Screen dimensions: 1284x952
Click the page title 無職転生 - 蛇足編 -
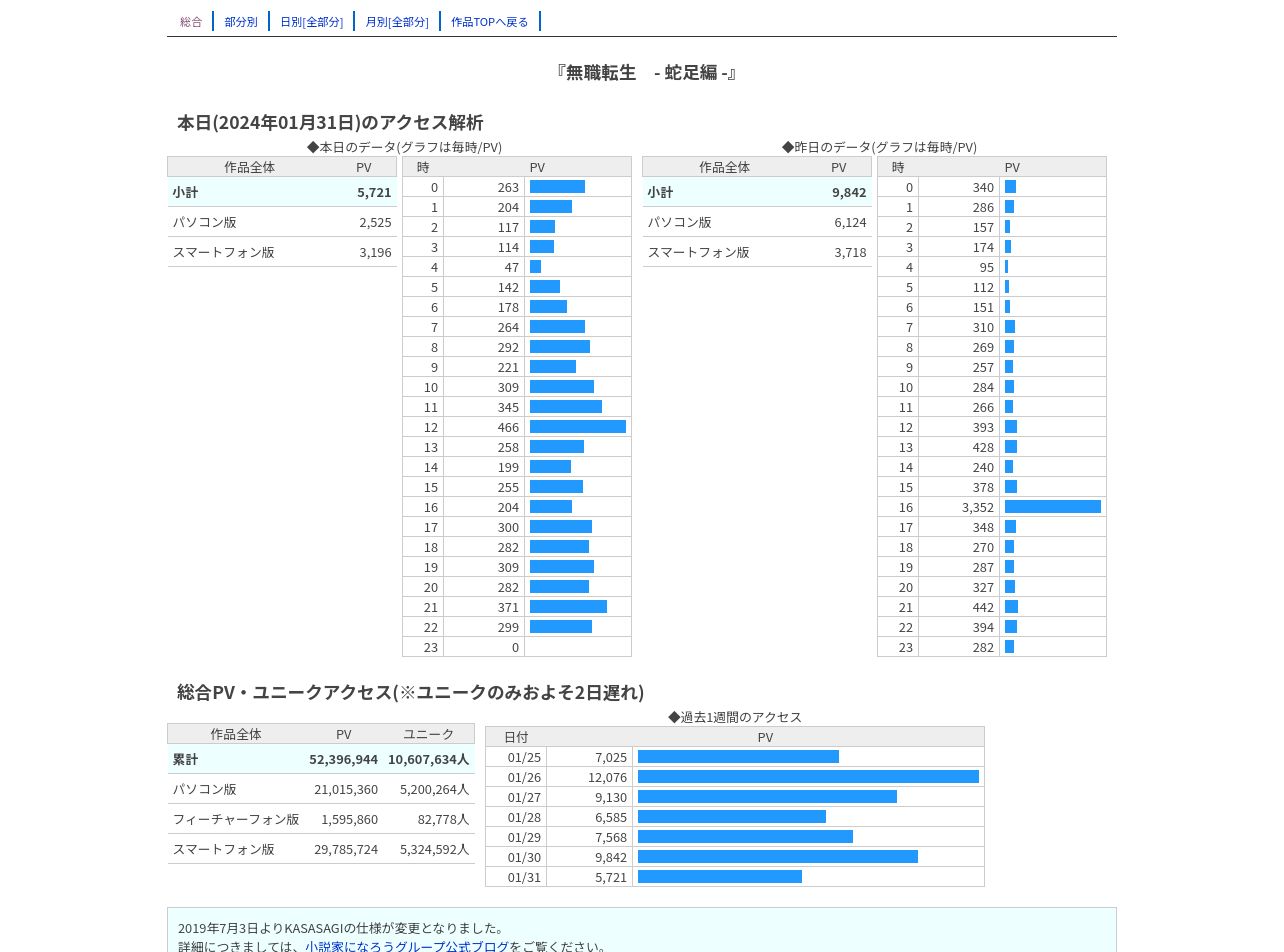(645, 72)
